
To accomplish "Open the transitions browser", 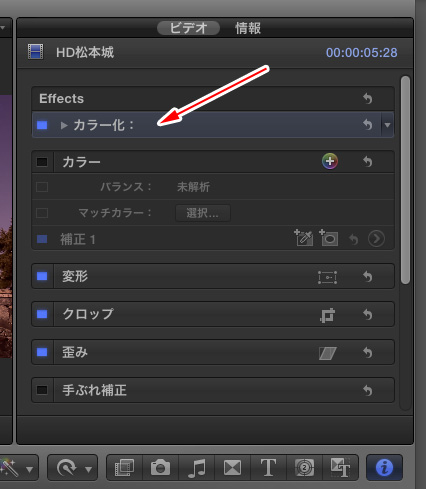I will coord(232,468).
